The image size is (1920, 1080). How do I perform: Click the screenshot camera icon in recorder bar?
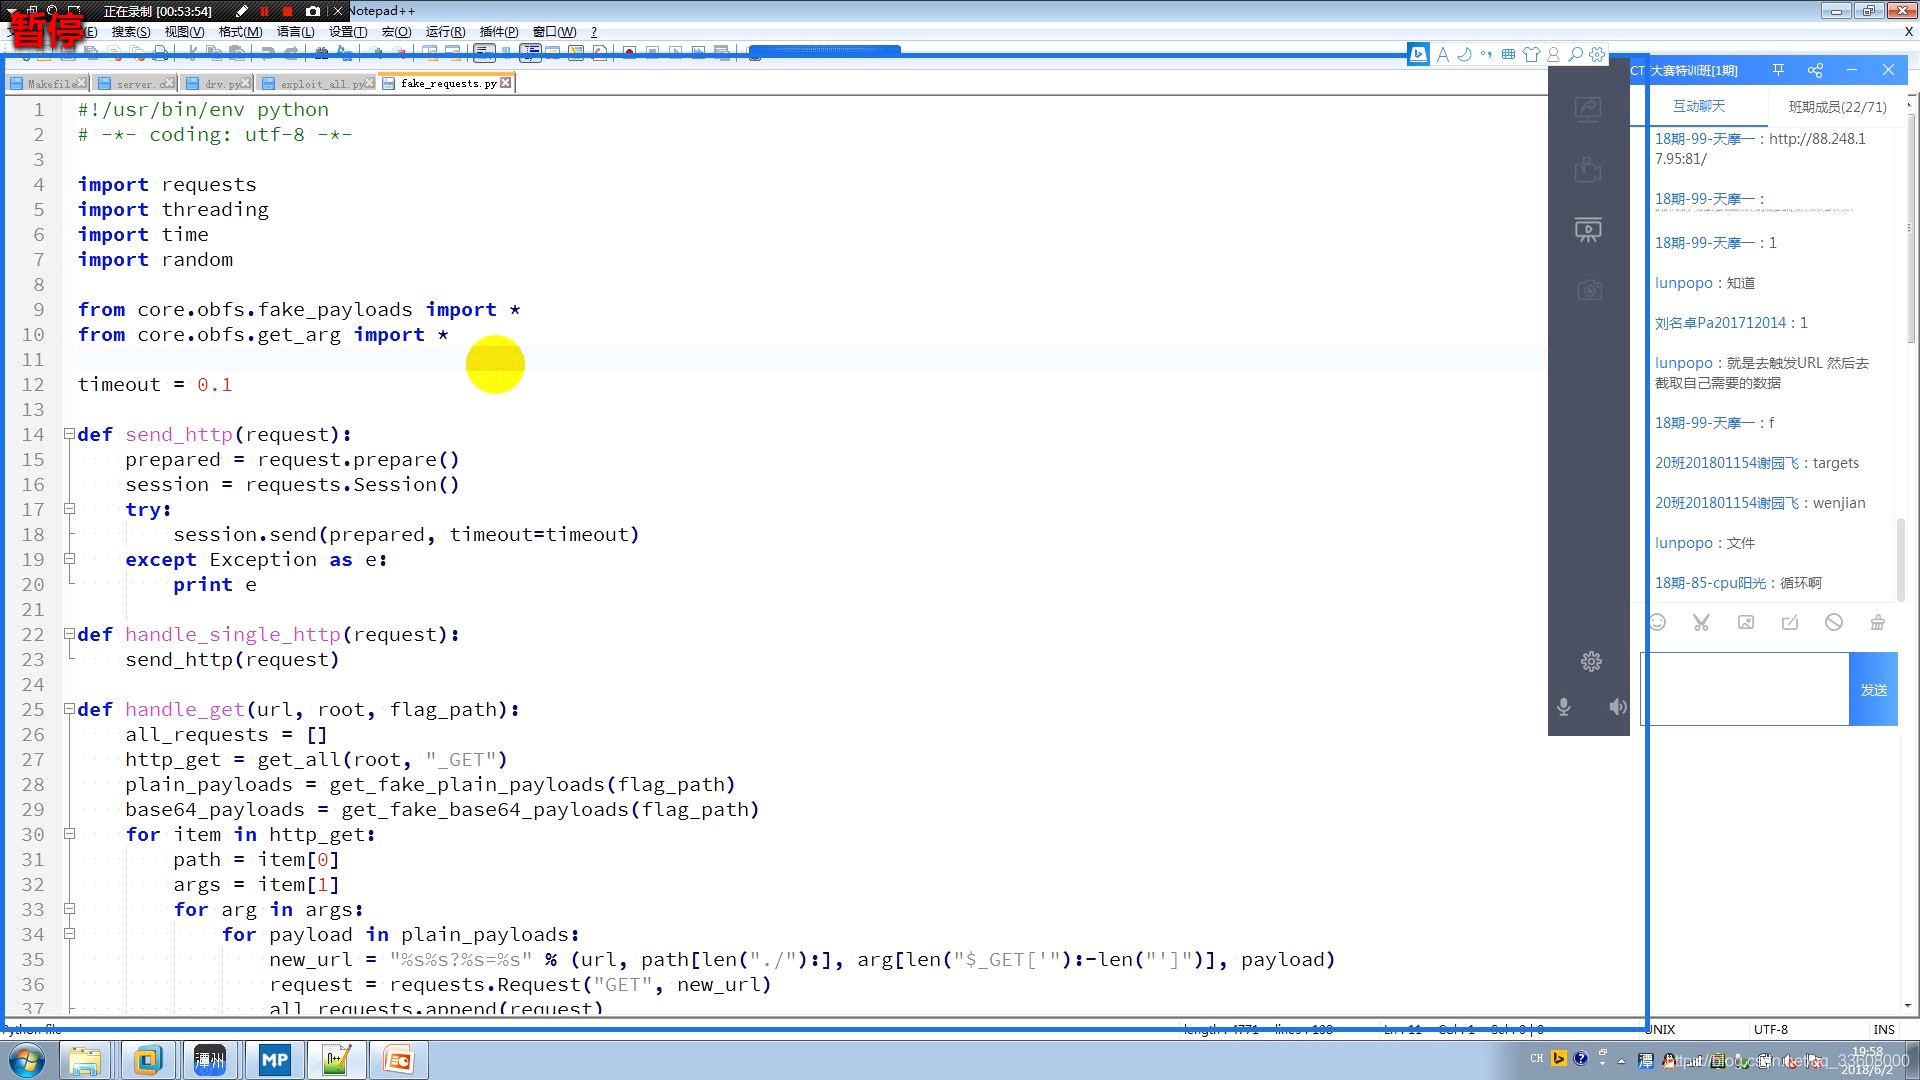pos(313,11)
